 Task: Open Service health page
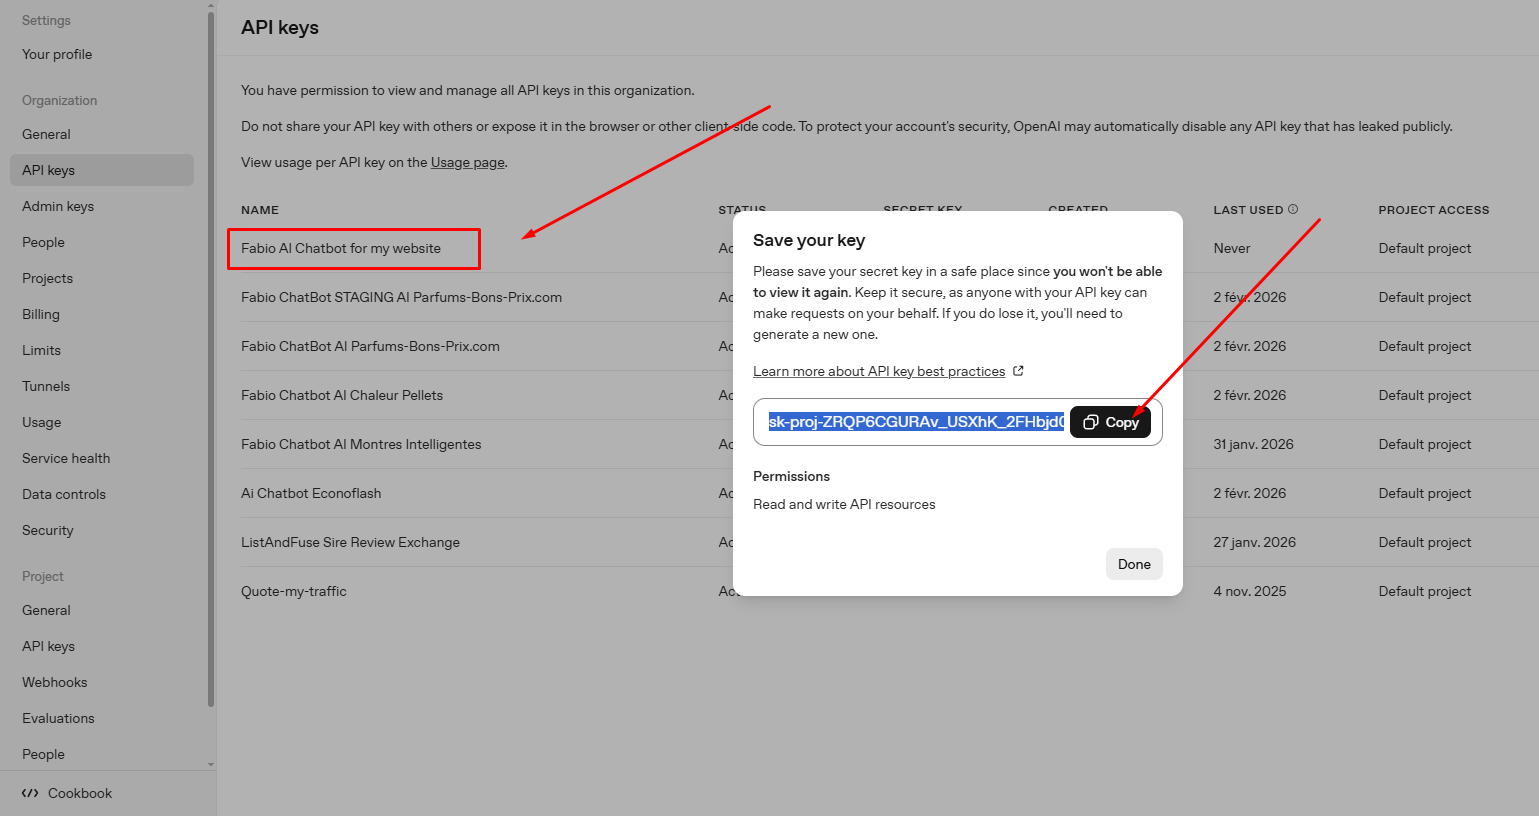click(x=66, y=458)
